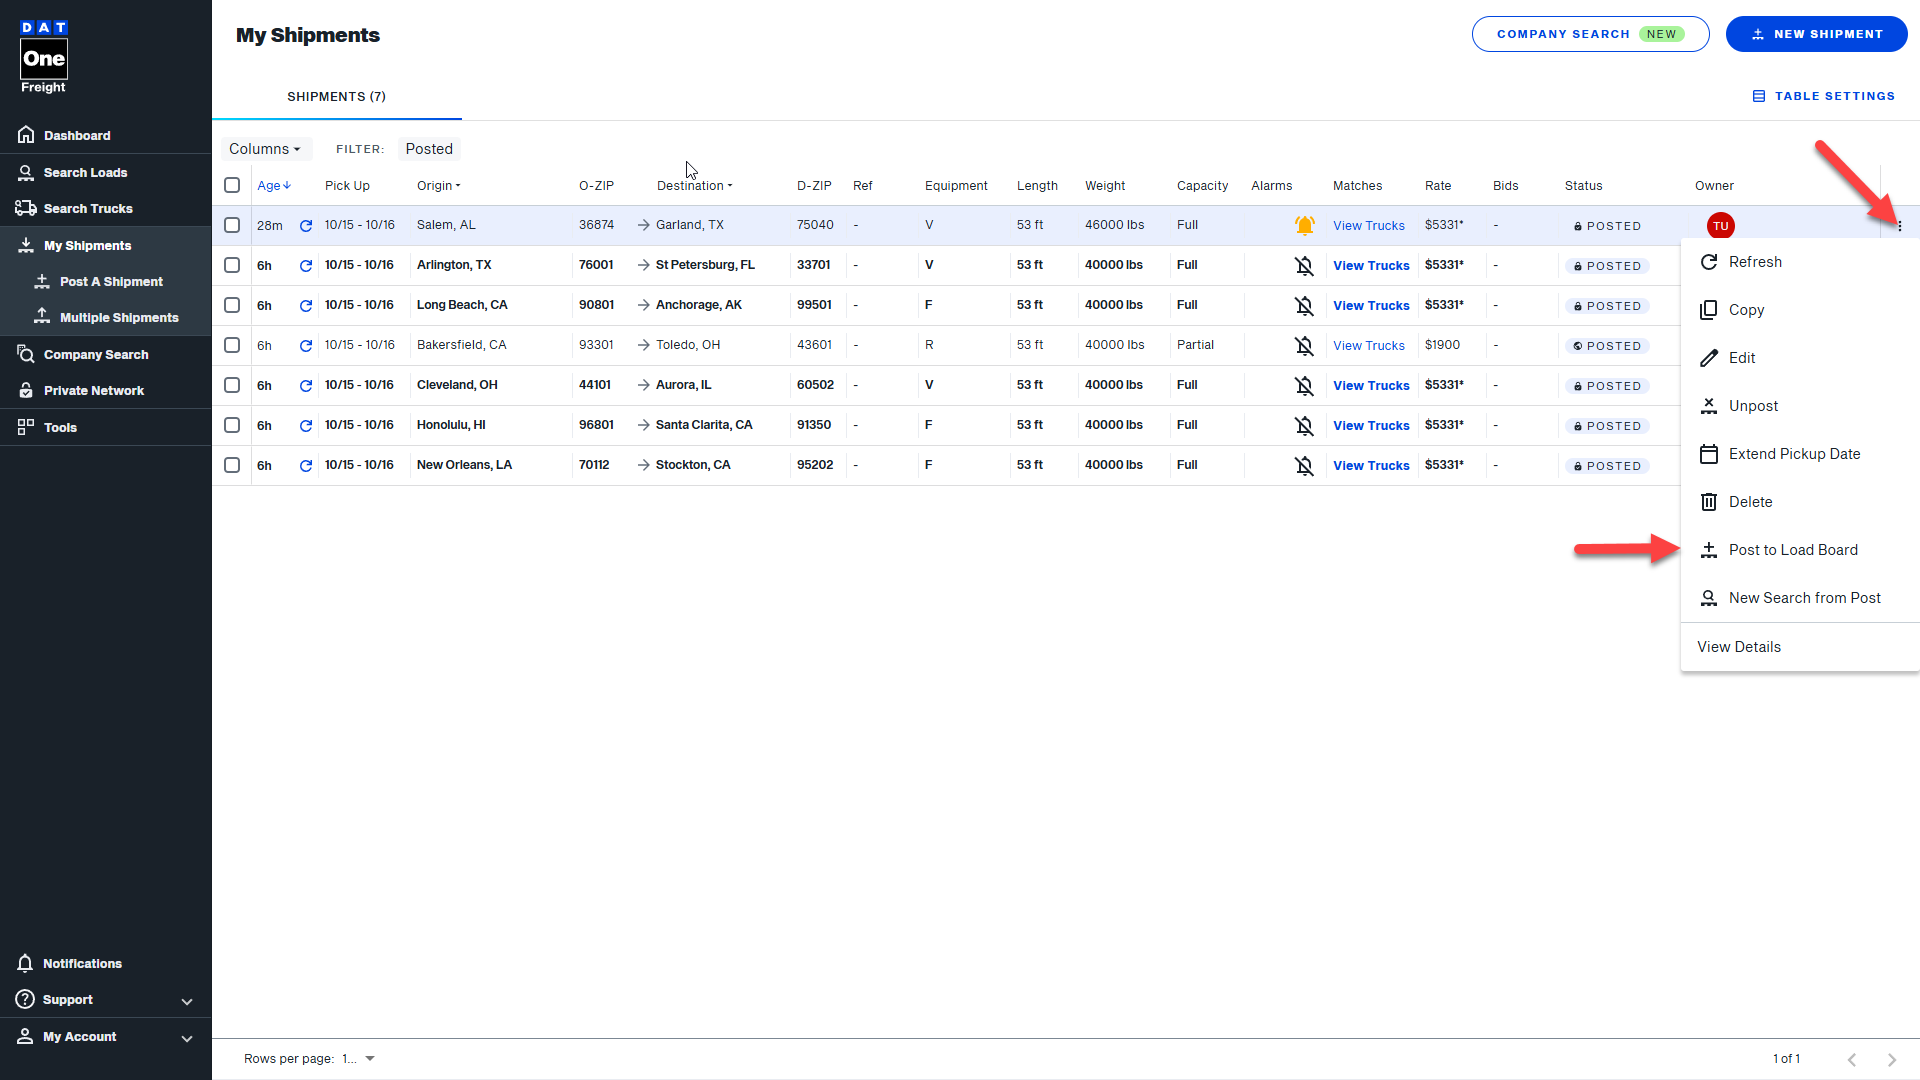The height and width of the screenshot is (1080, 1920).
Task: Go to the Dashboard home icon
Action: point(26,135)
